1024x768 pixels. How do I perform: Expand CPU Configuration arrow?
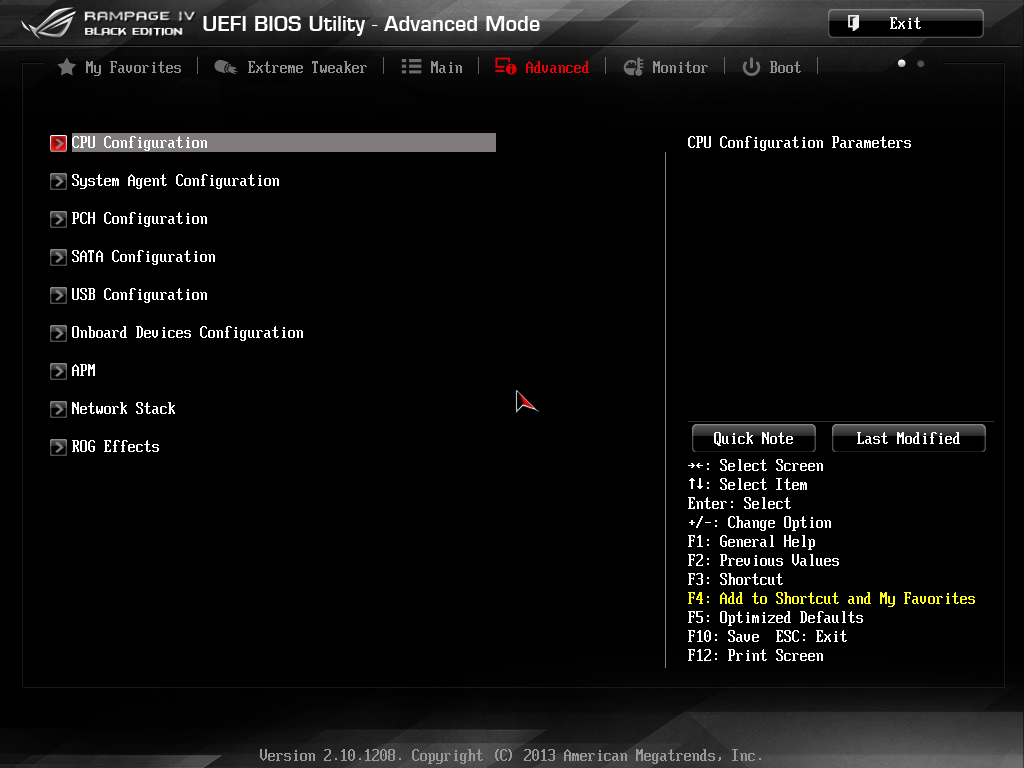tap(59, 143)
